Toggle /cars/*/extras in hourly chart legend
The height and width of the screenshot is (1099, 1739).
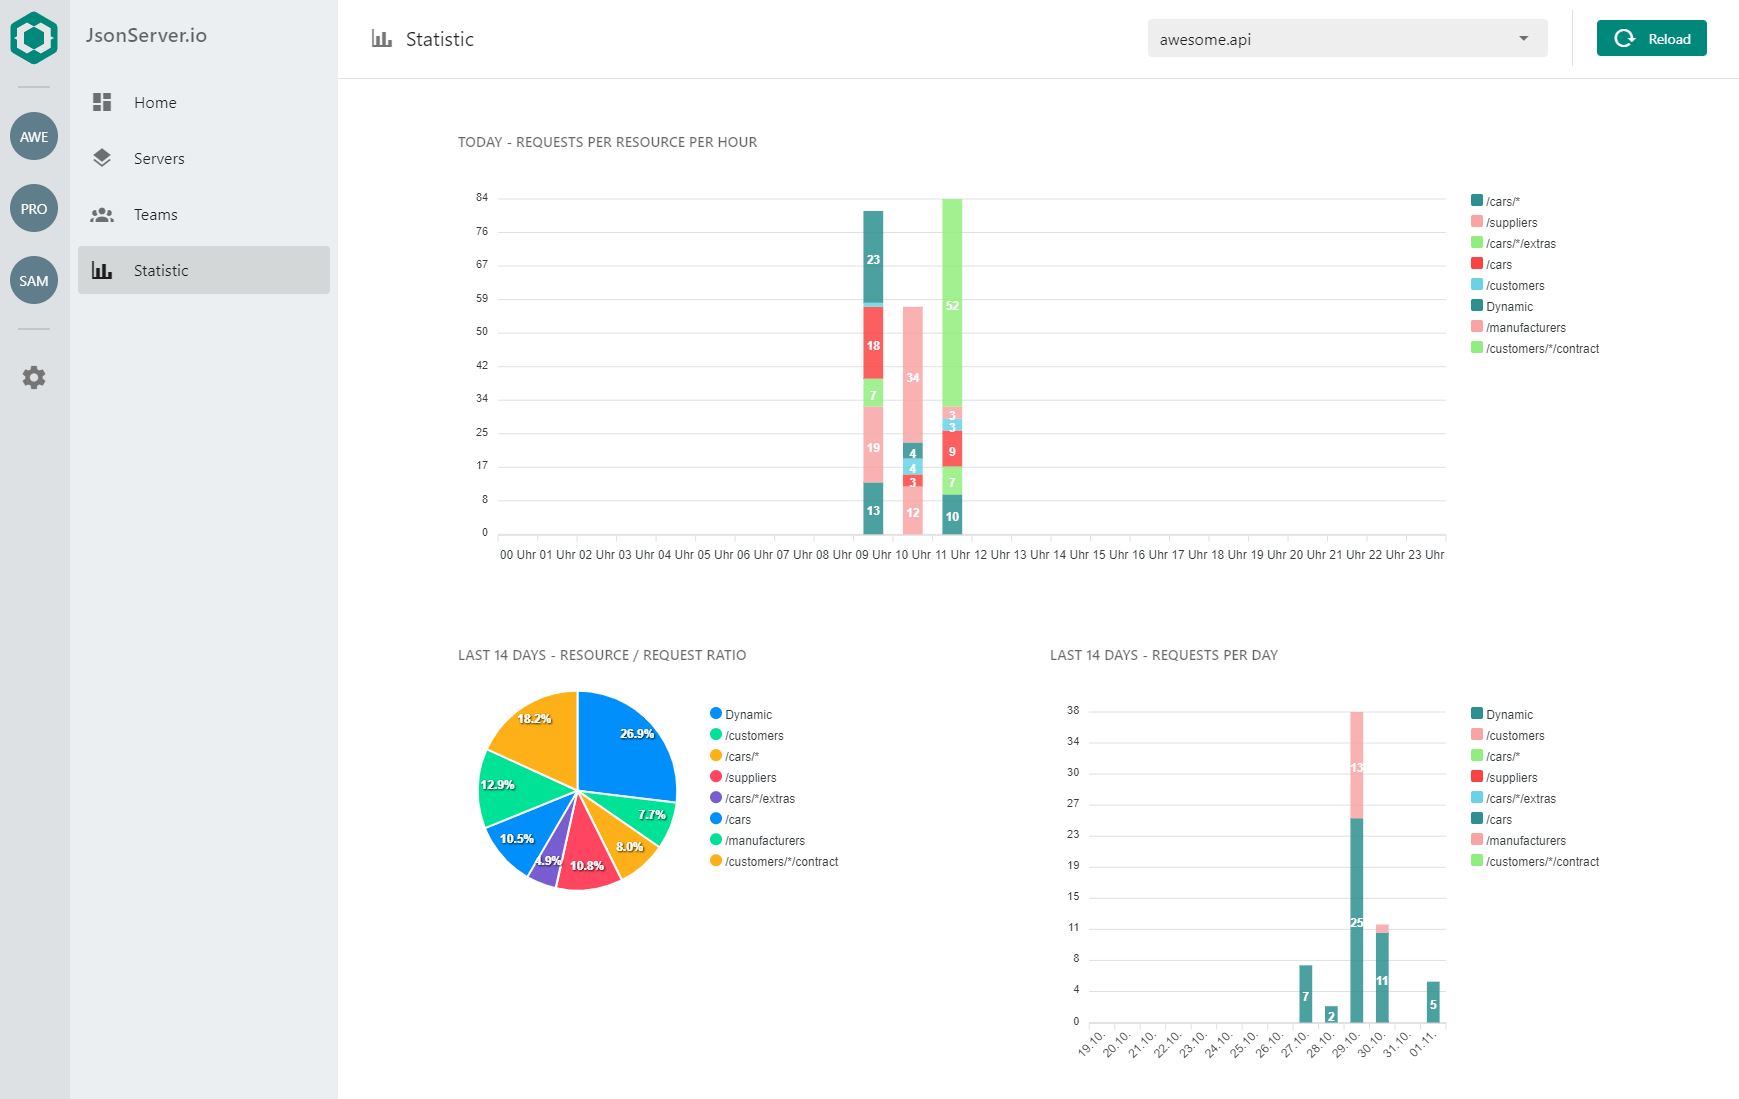(1513, 243)
